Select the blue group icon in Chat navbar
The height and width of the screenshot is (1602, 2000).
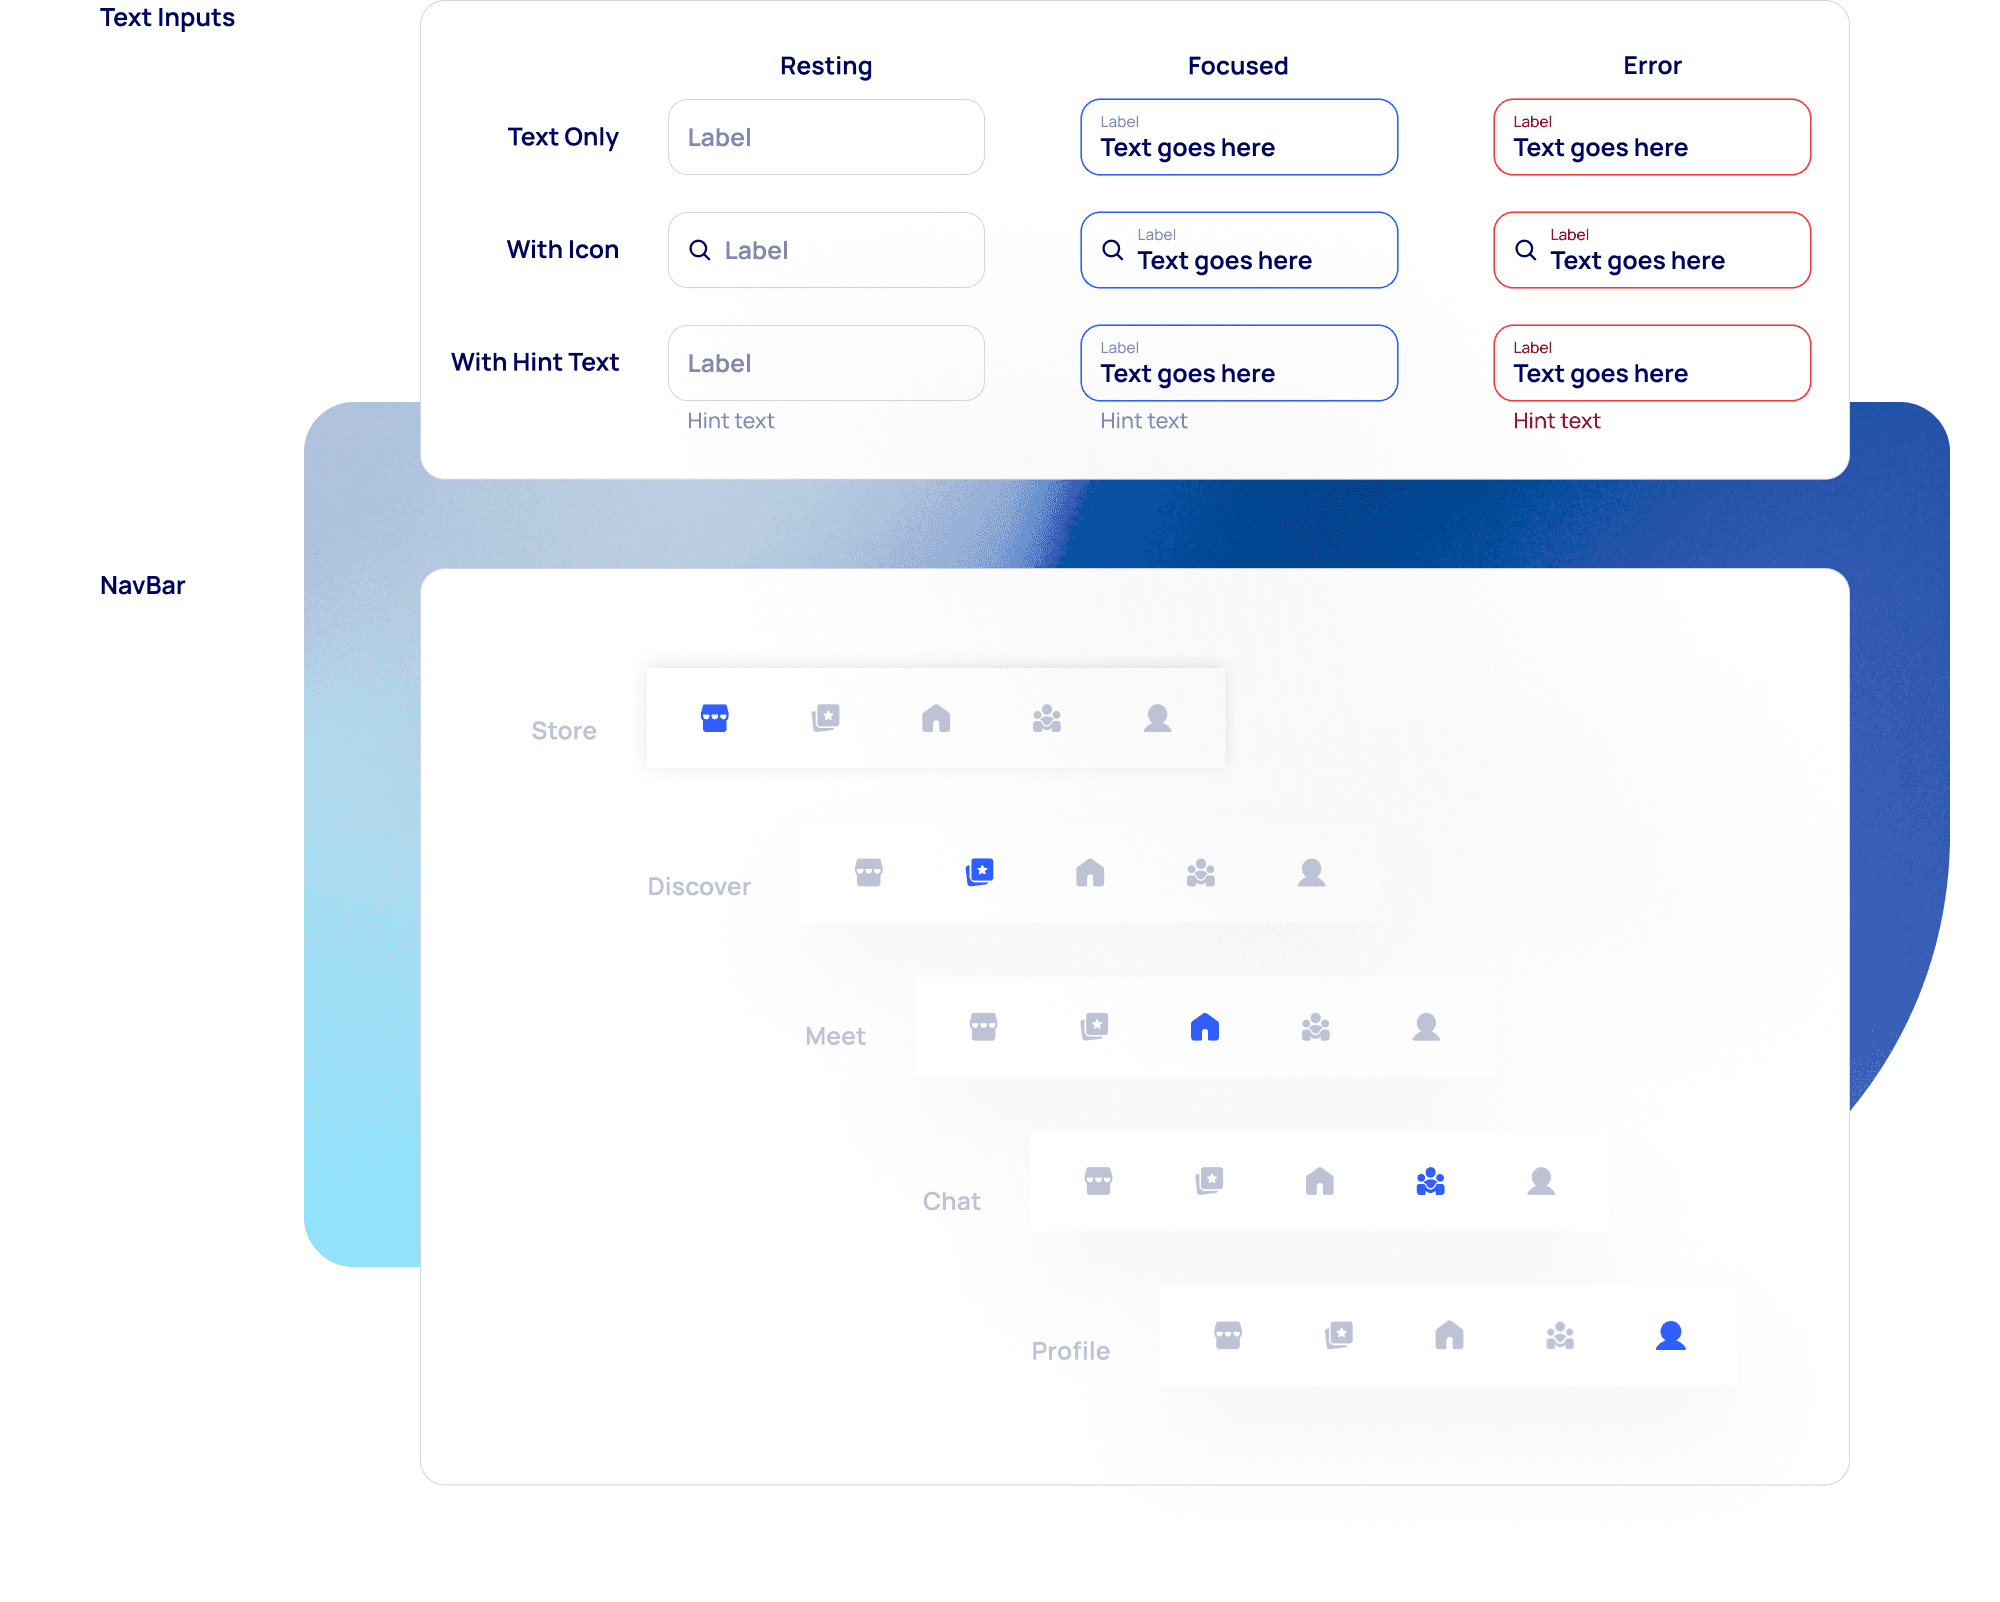[1430, 1181]
